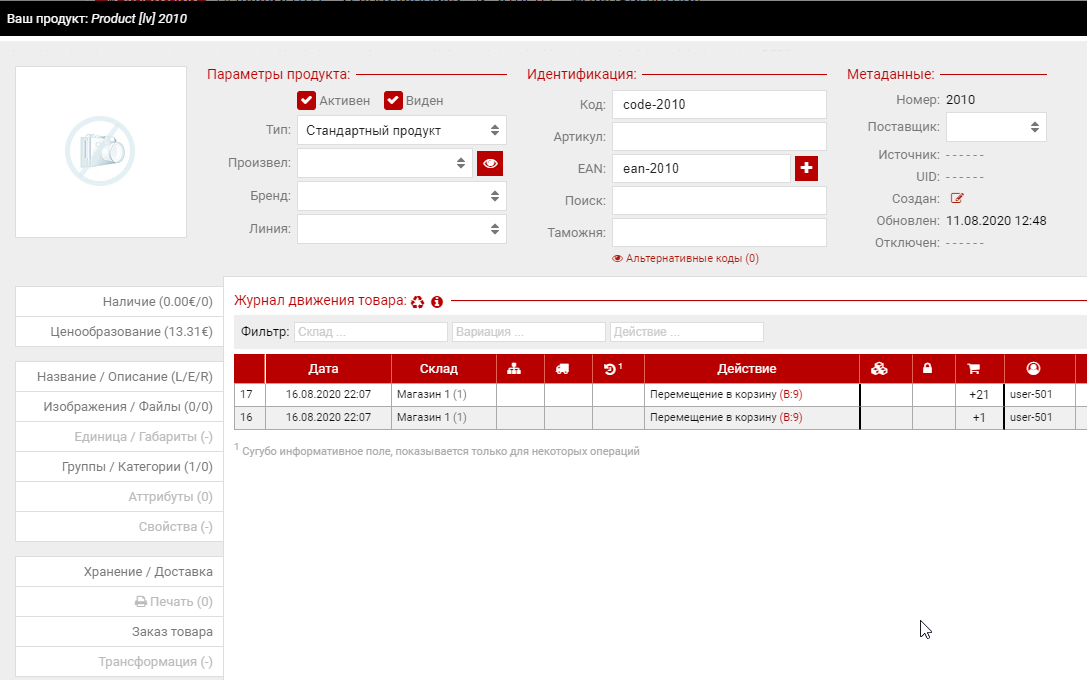Open the Альтернативные коды (0) link
This screenshot has height=680, width=1087.
(685, 258)
